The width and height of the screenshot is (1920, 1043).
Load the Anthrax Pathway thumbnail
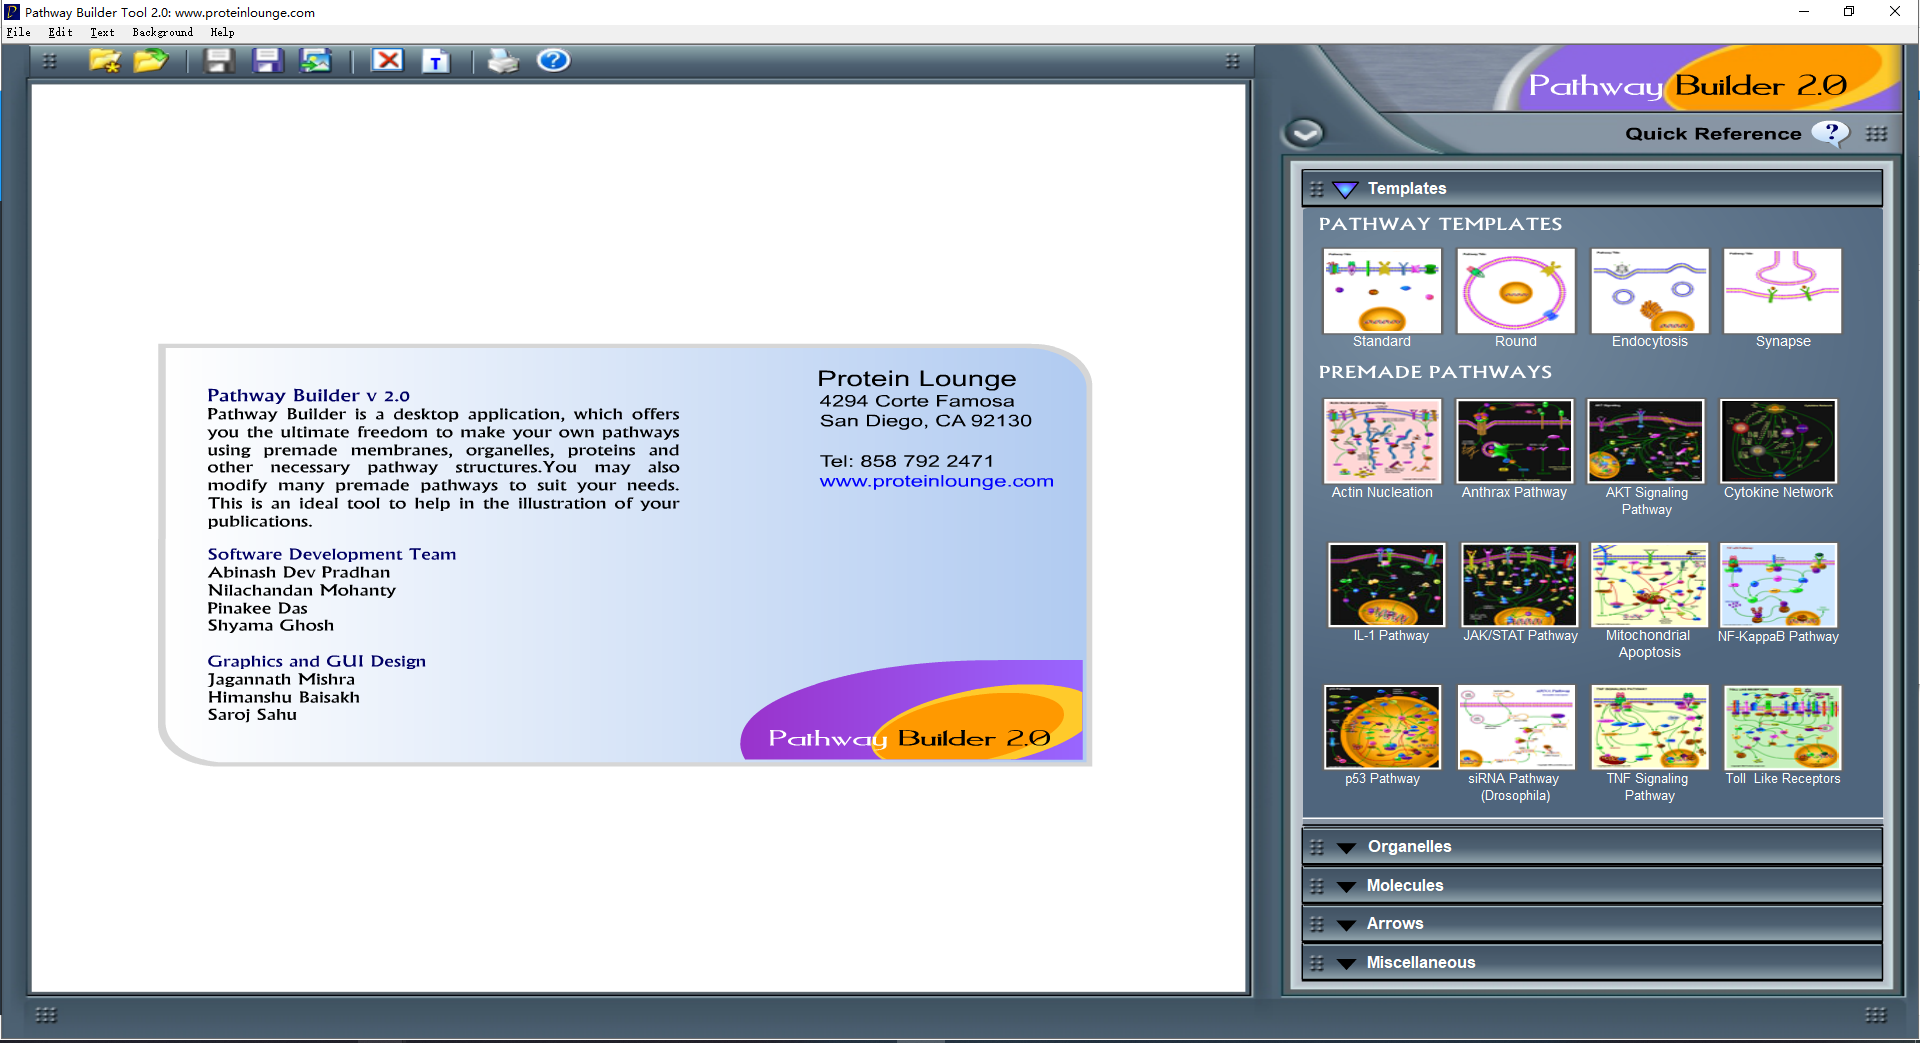pos(1515,441)
